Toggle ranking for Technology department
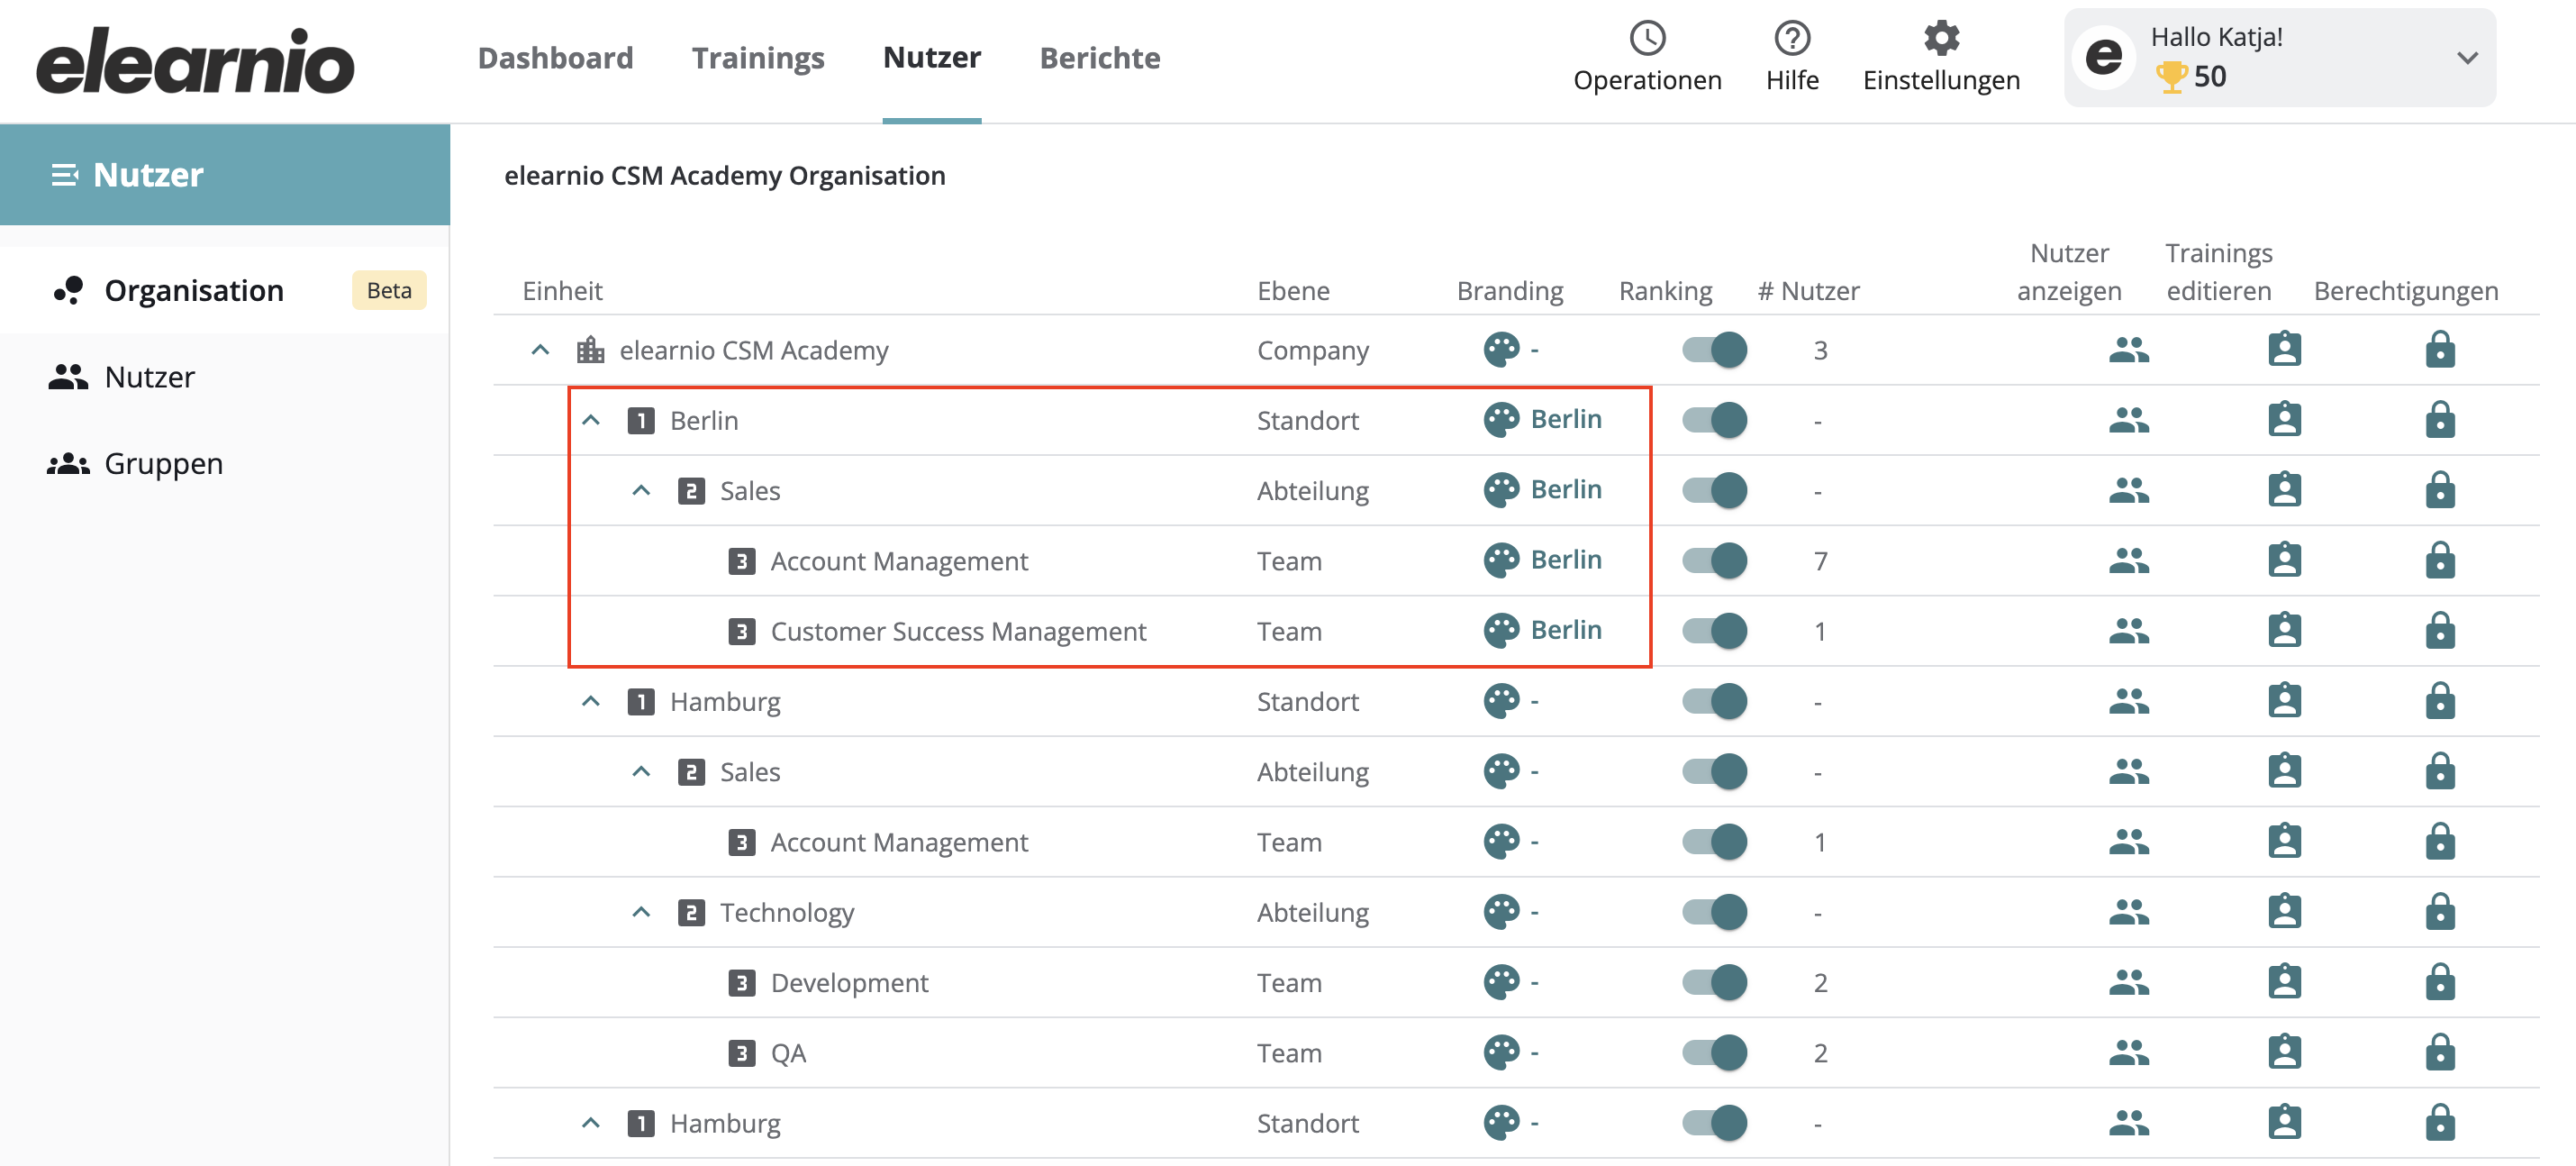 click(x=1714, y=912)
